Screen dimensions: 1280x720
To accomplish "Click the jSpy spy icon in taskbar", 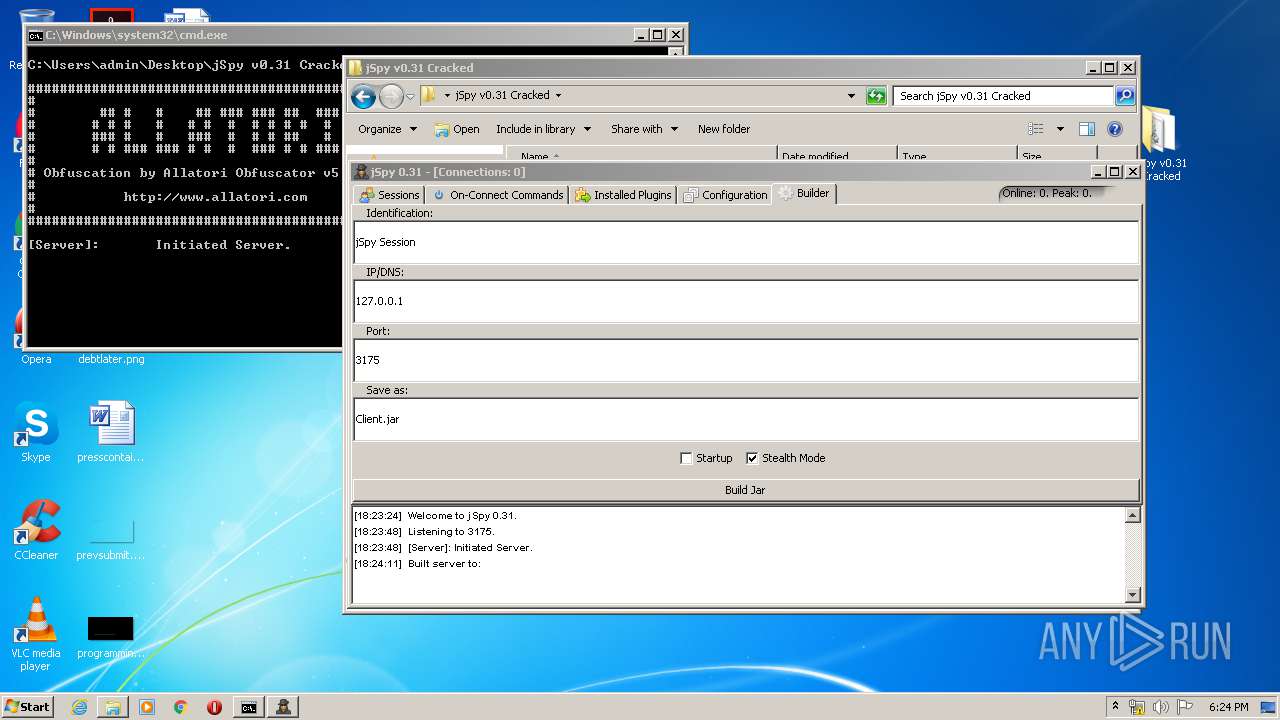I will click(284, 707).
